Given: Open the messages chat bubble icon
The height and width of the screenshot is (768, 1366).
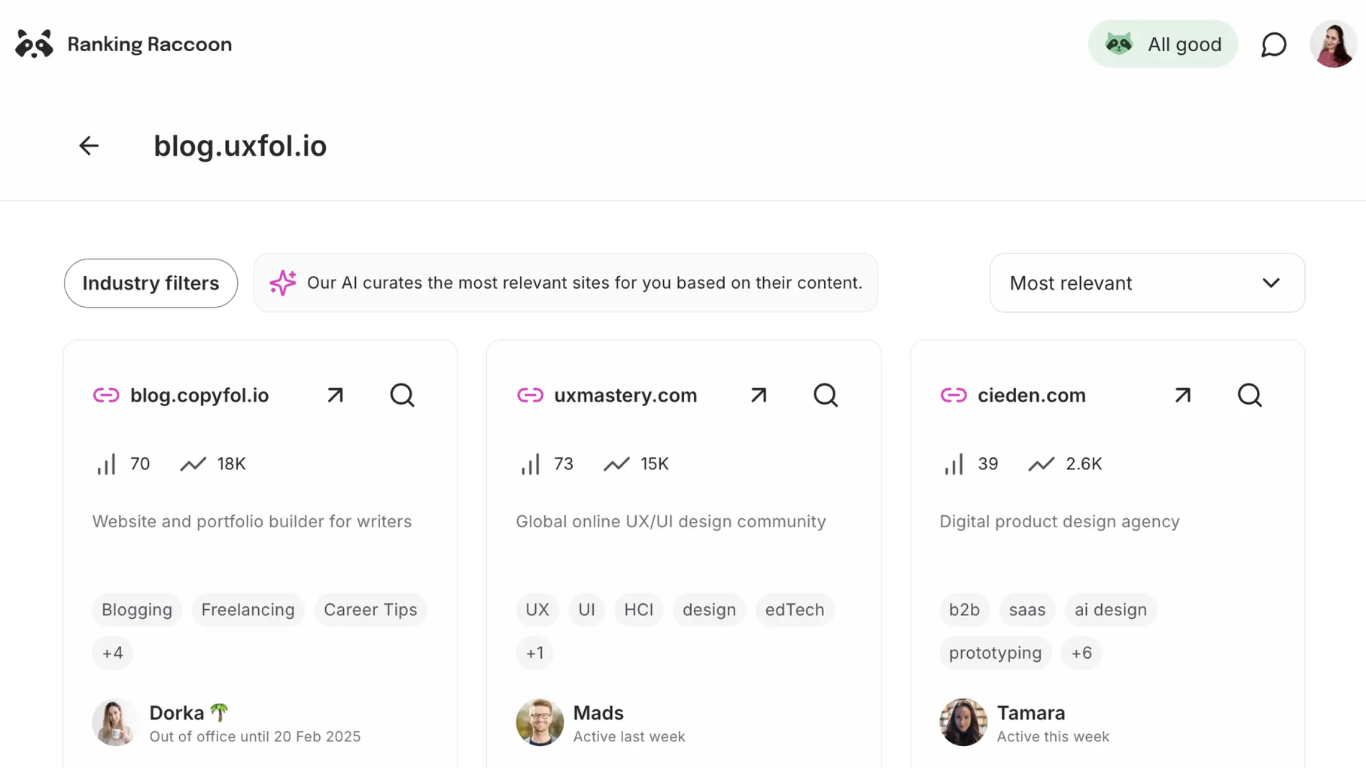Looking at the screenshot, I should (1273, 45).
